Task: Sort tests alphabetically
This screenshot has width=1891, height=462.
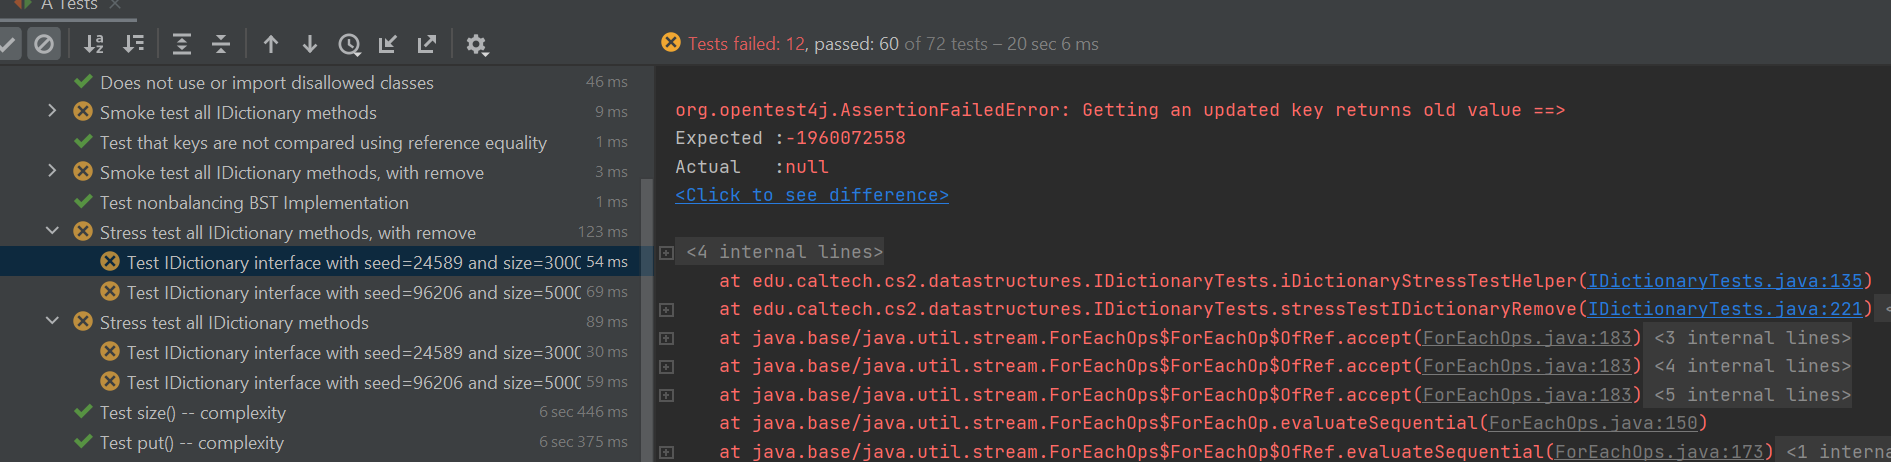Action: 94,44
